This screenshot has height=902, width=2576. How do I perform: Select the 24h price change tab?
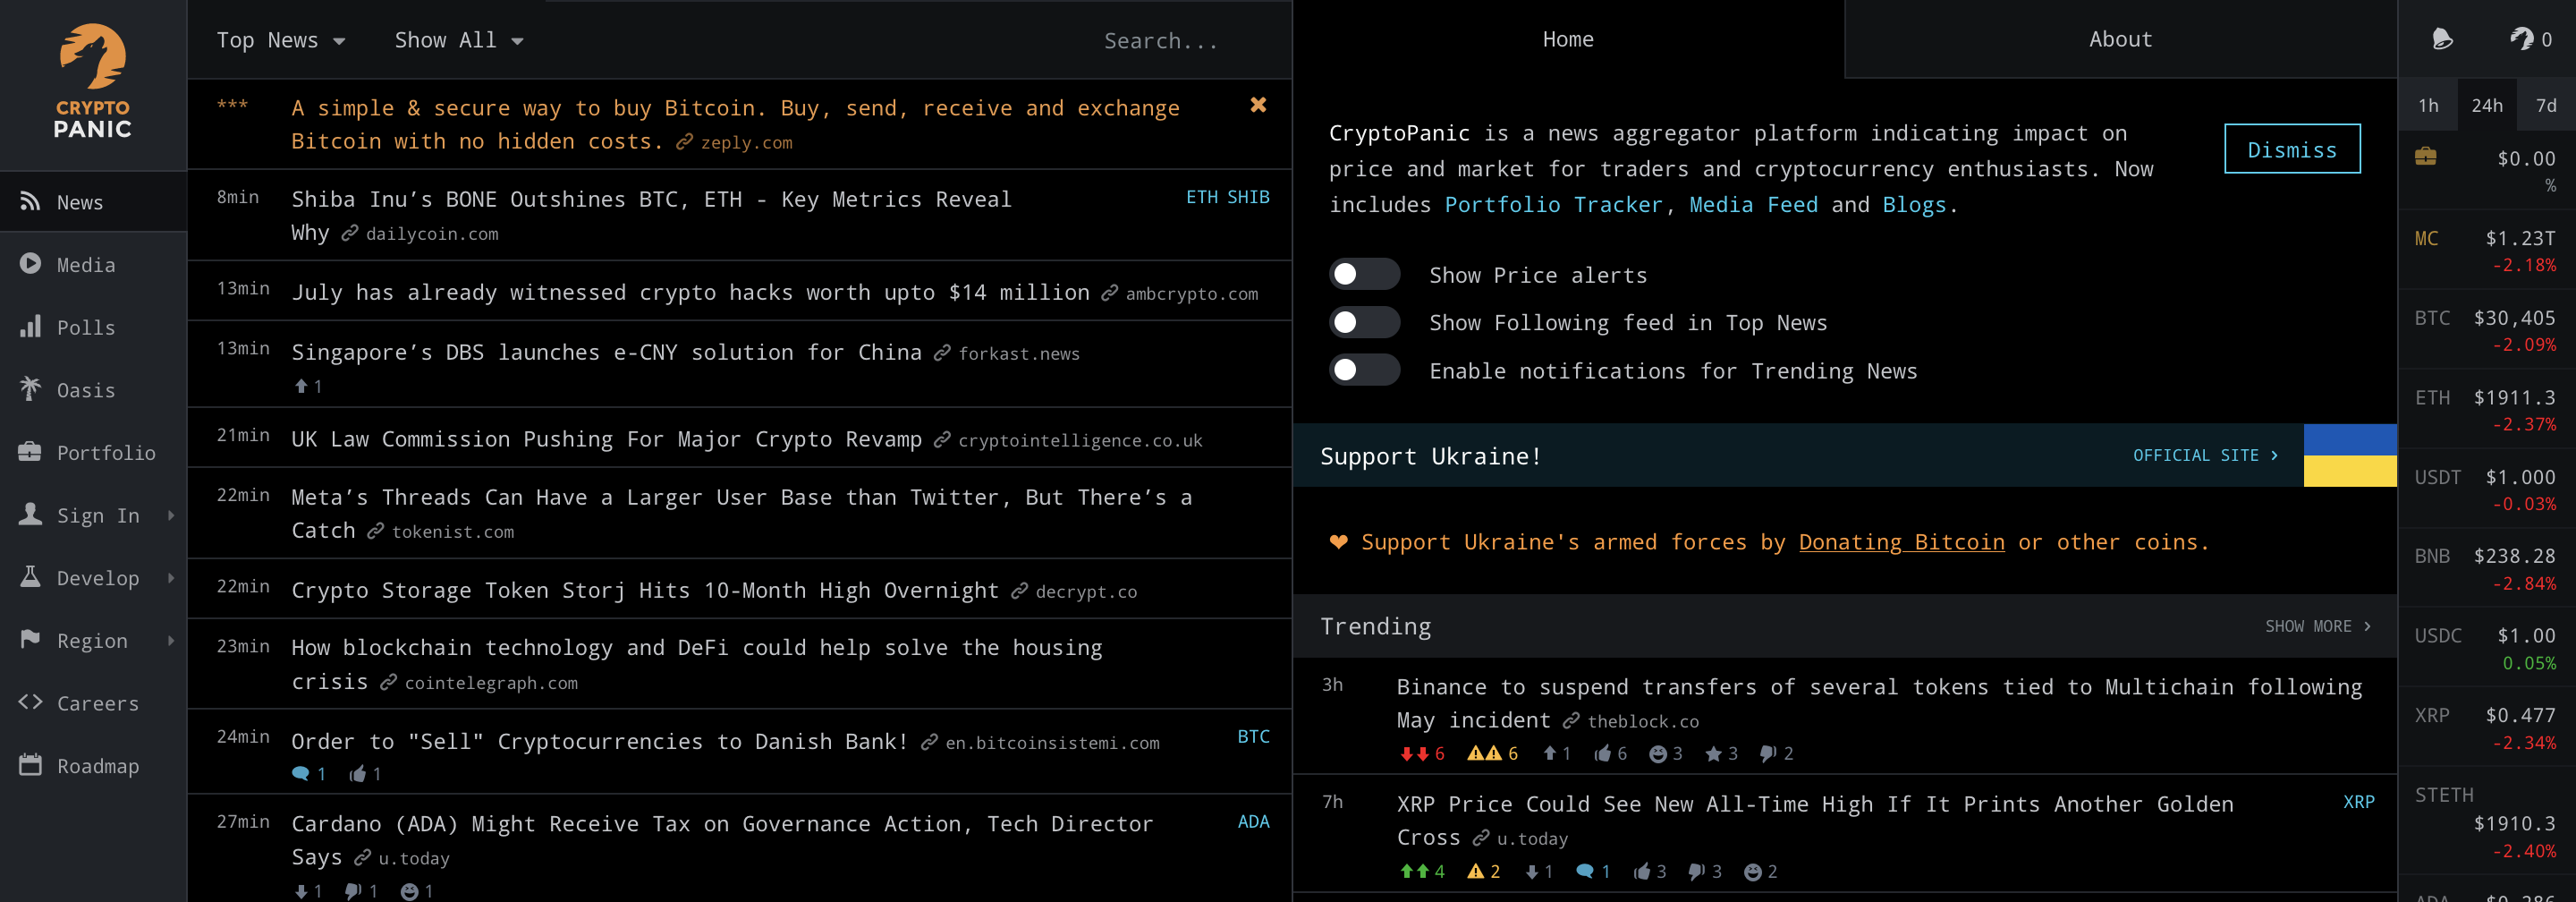[2486, 105]
